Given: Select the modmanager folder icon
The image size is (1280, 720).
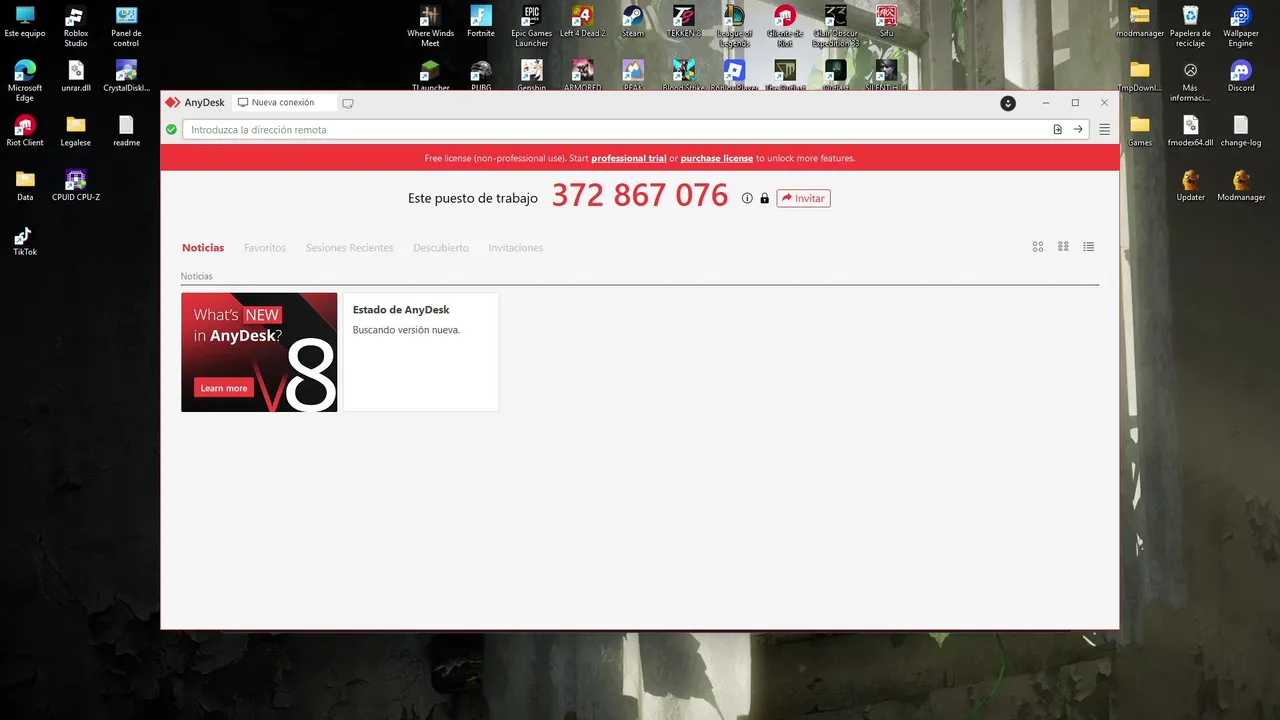Looking at the screenshot, I should tap(1140, 22).
